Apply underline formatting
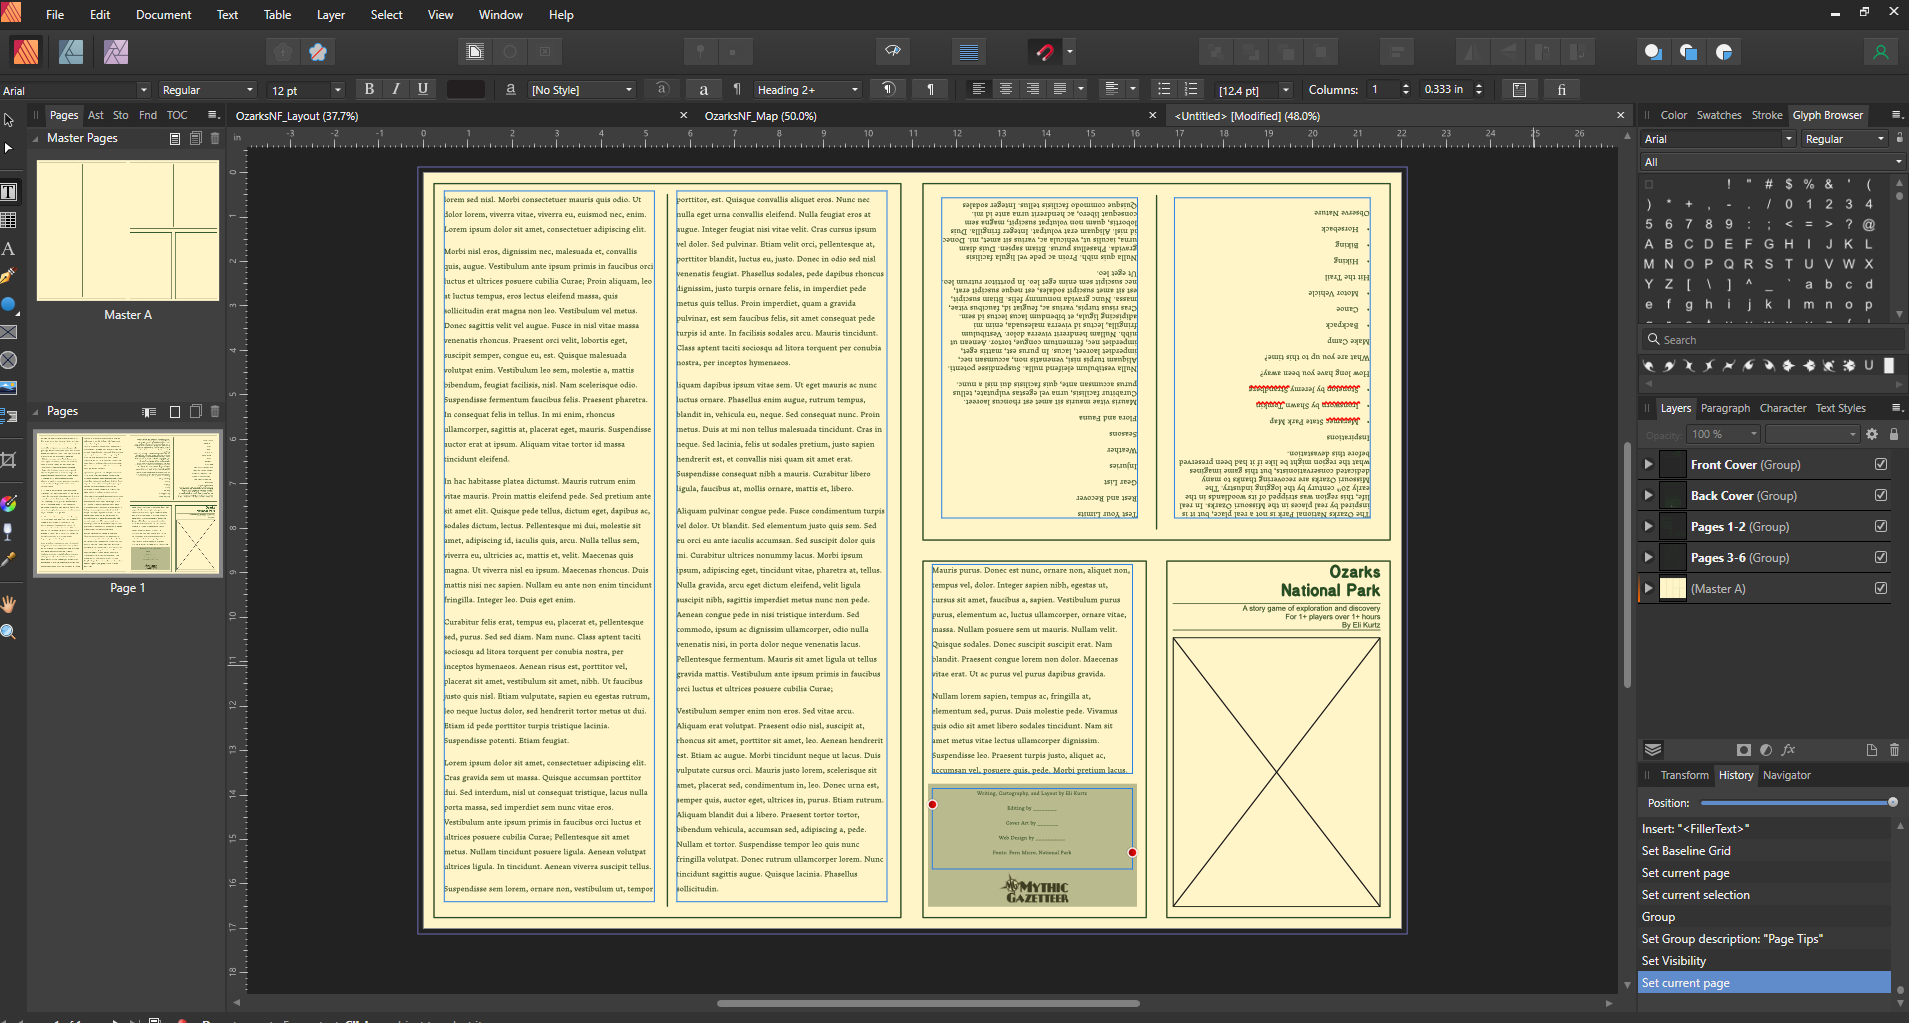 coord(423,89)
